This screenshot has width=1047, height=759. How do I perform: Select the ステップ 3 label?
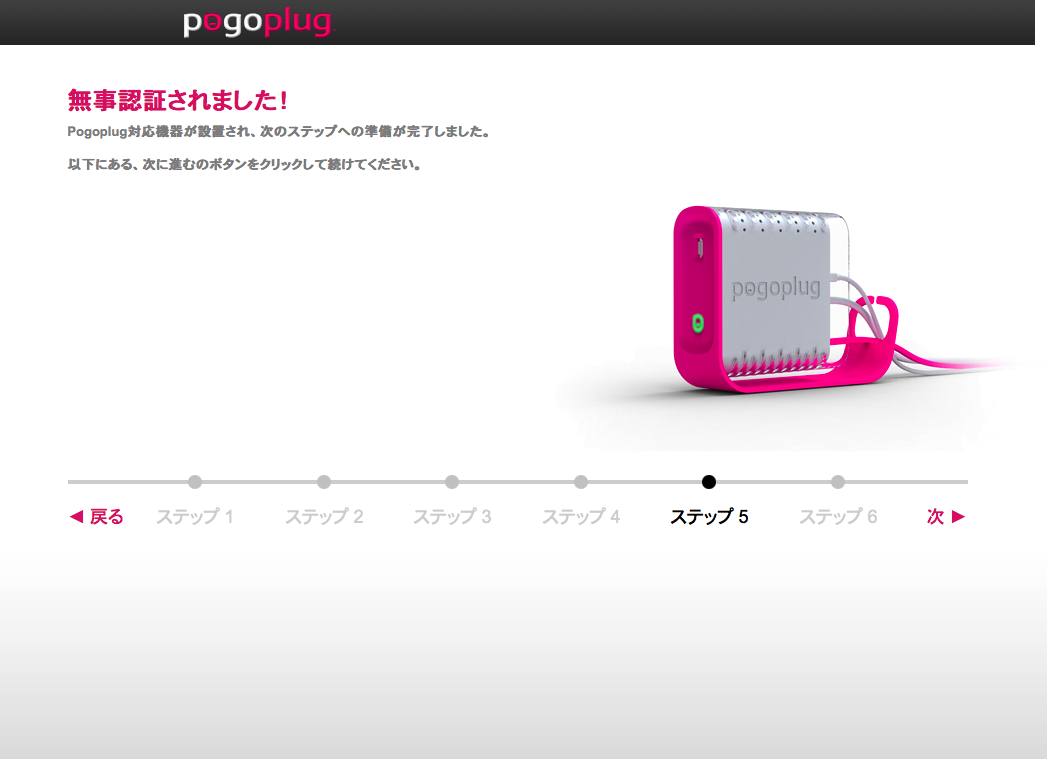pyautogui.click(x=452, y=517)
